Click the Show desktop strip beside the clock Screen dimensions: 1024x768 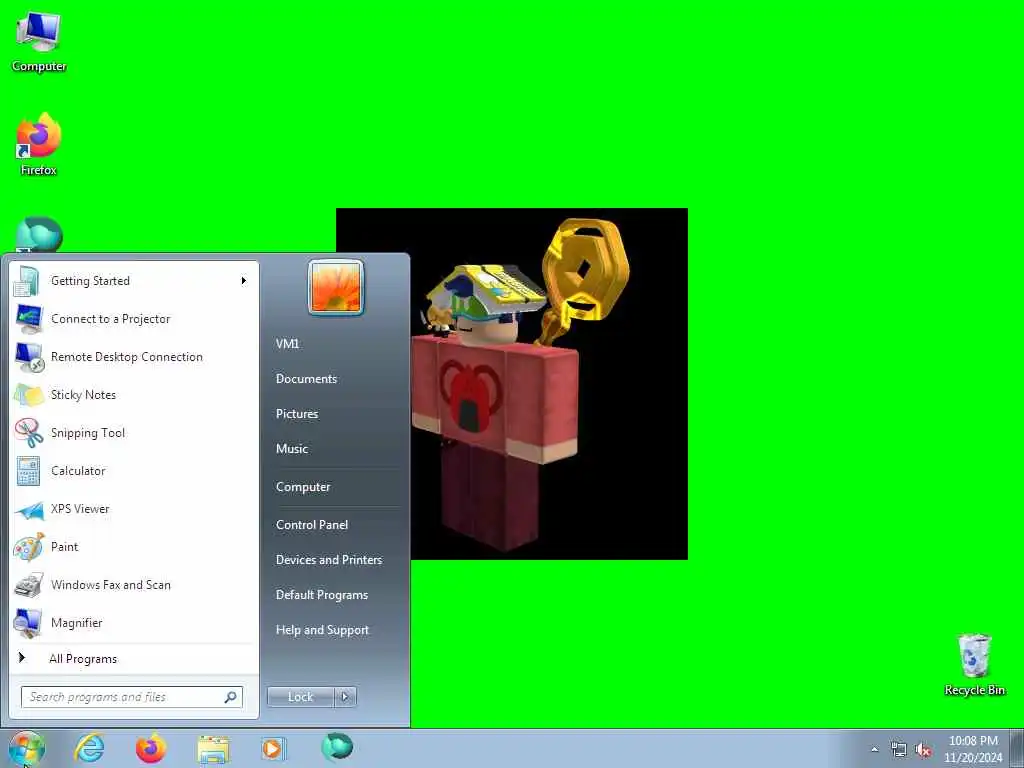point(1017,749)
